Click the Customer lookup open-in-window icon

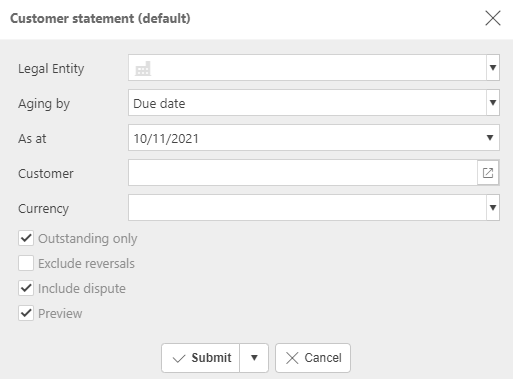point(488,173)
